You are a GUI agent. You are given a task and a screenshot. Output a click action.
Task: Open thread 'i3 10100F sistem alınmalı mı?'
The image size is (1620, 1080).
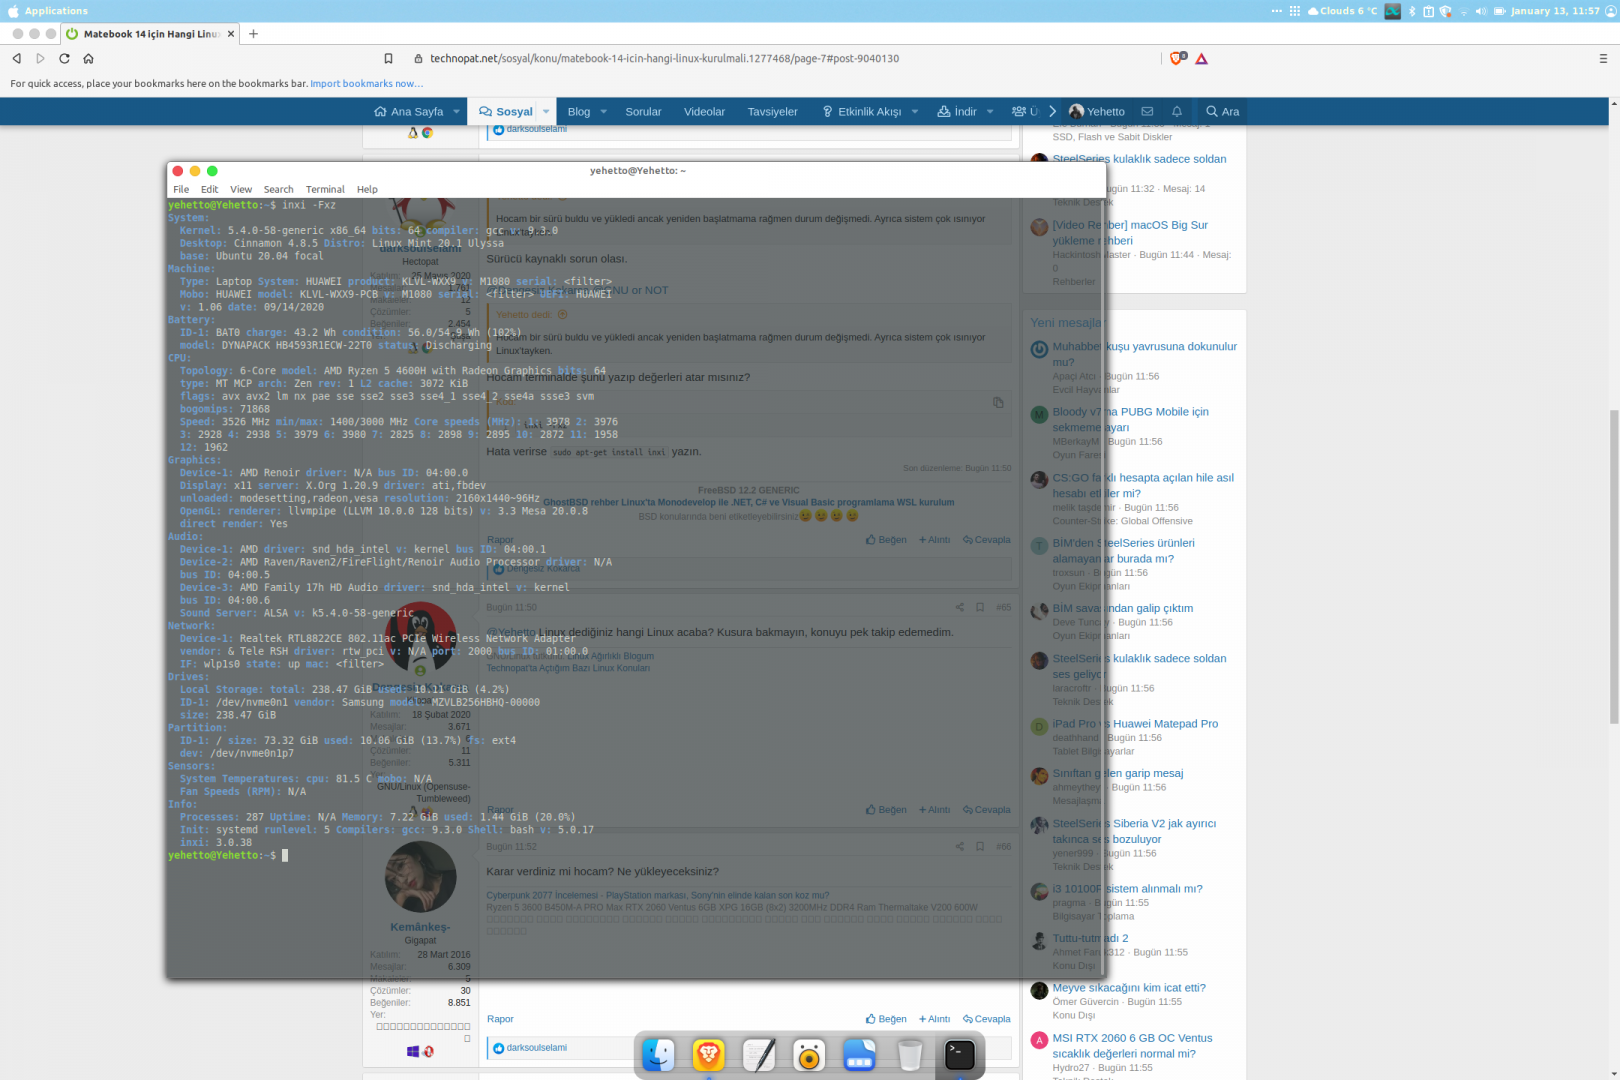pos(1127,889)
